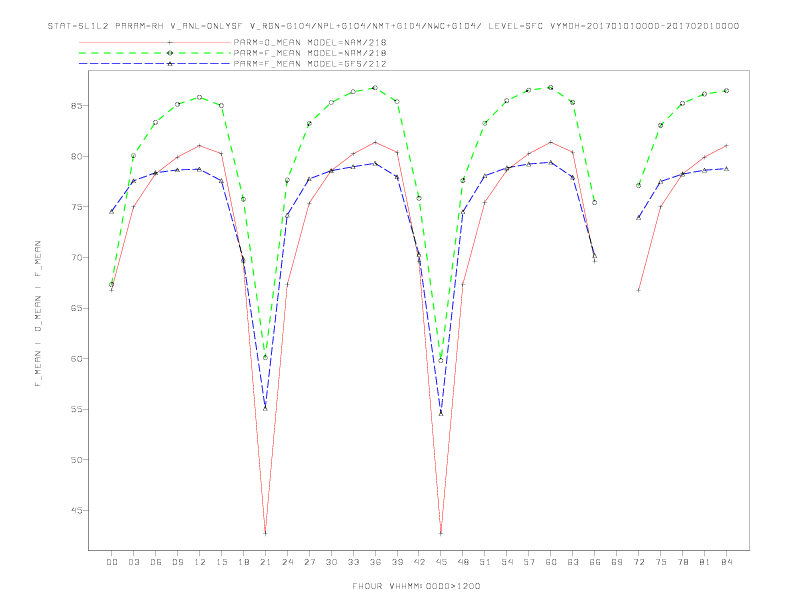The width and height of the screenshot is (792, 612).
Task: Click x-axis tick label 09
Action: click(x=177, y=562)
